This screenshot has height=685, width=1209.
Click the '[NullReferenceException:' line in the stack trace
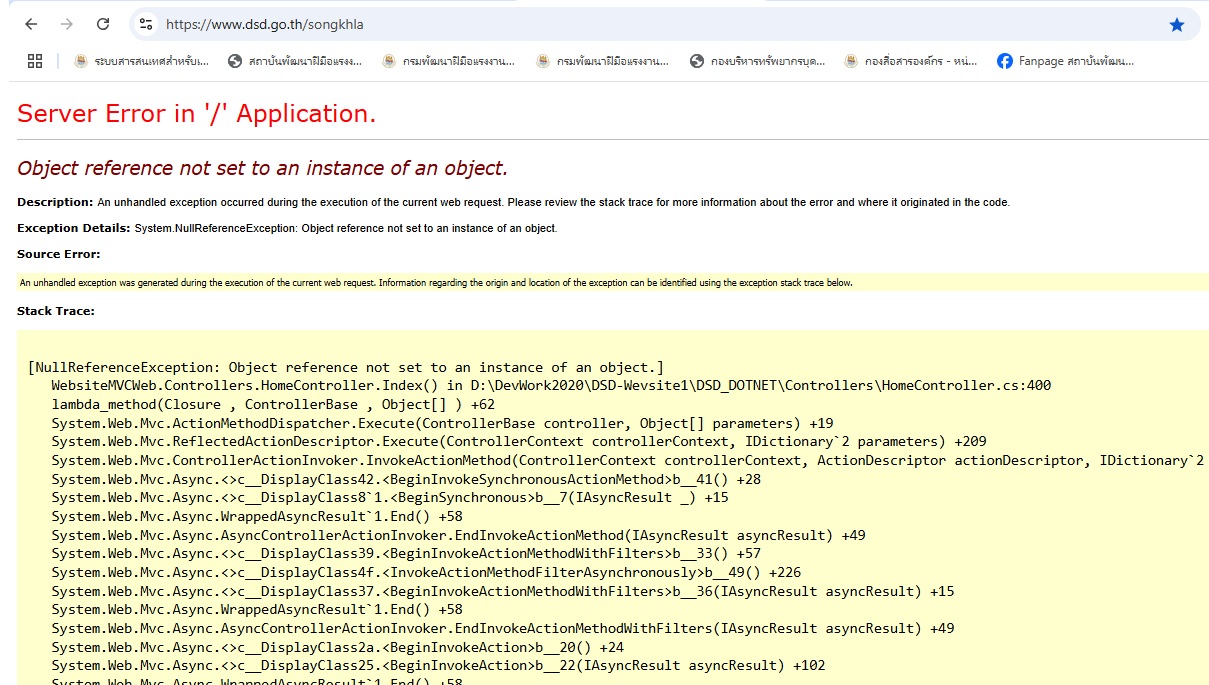click(346, 367)
